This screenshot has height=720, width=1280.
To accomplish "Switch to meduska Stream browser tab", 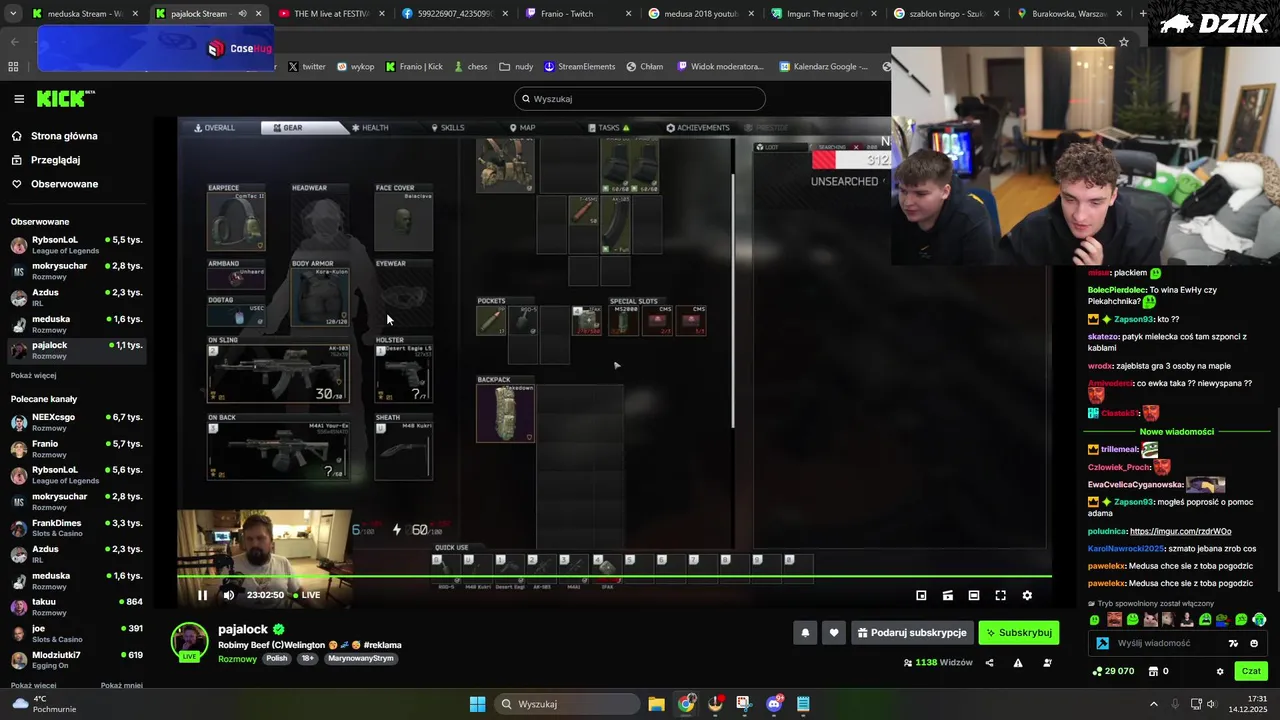I will click(x=85, y=14).
